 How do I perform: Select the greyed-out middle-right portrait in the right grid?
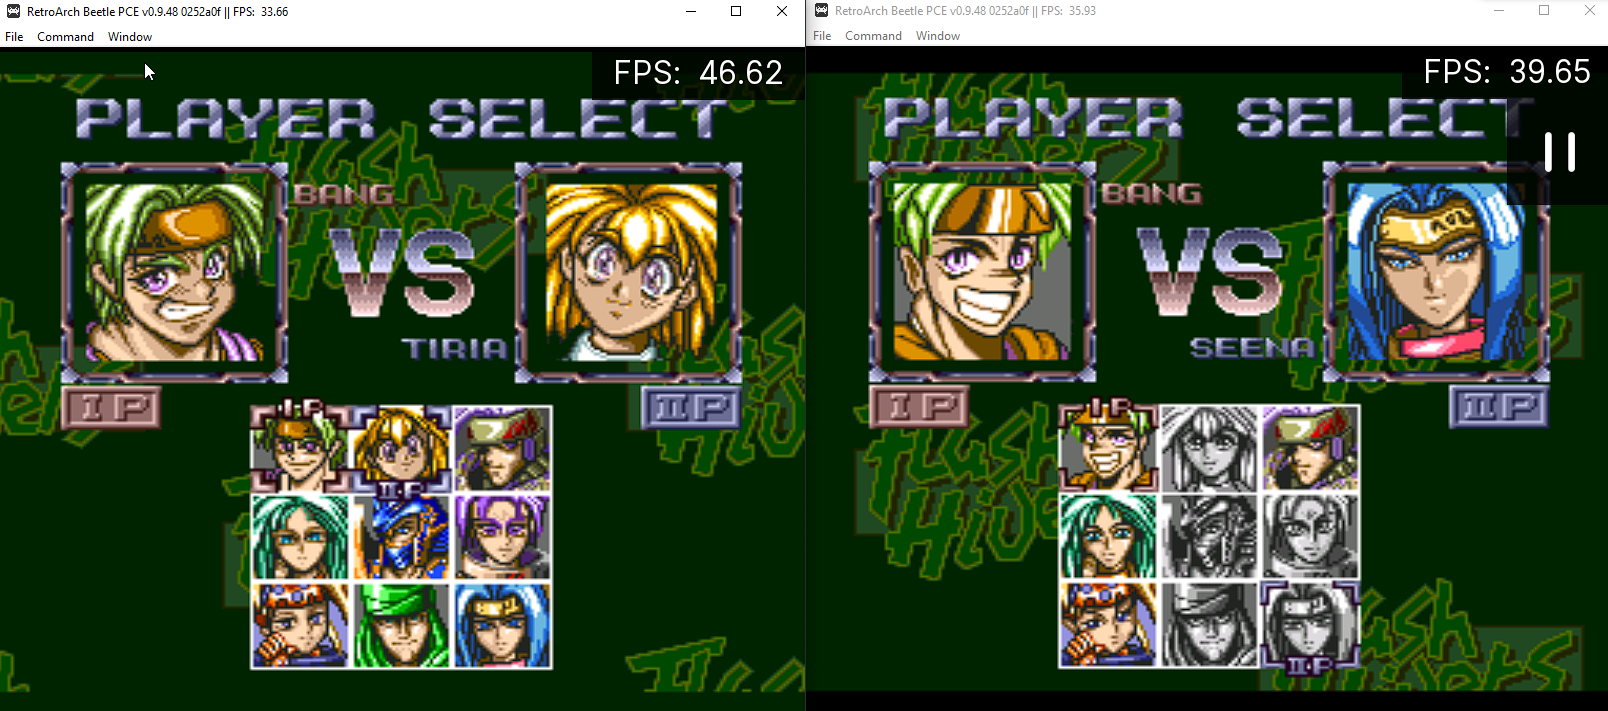1310,536
